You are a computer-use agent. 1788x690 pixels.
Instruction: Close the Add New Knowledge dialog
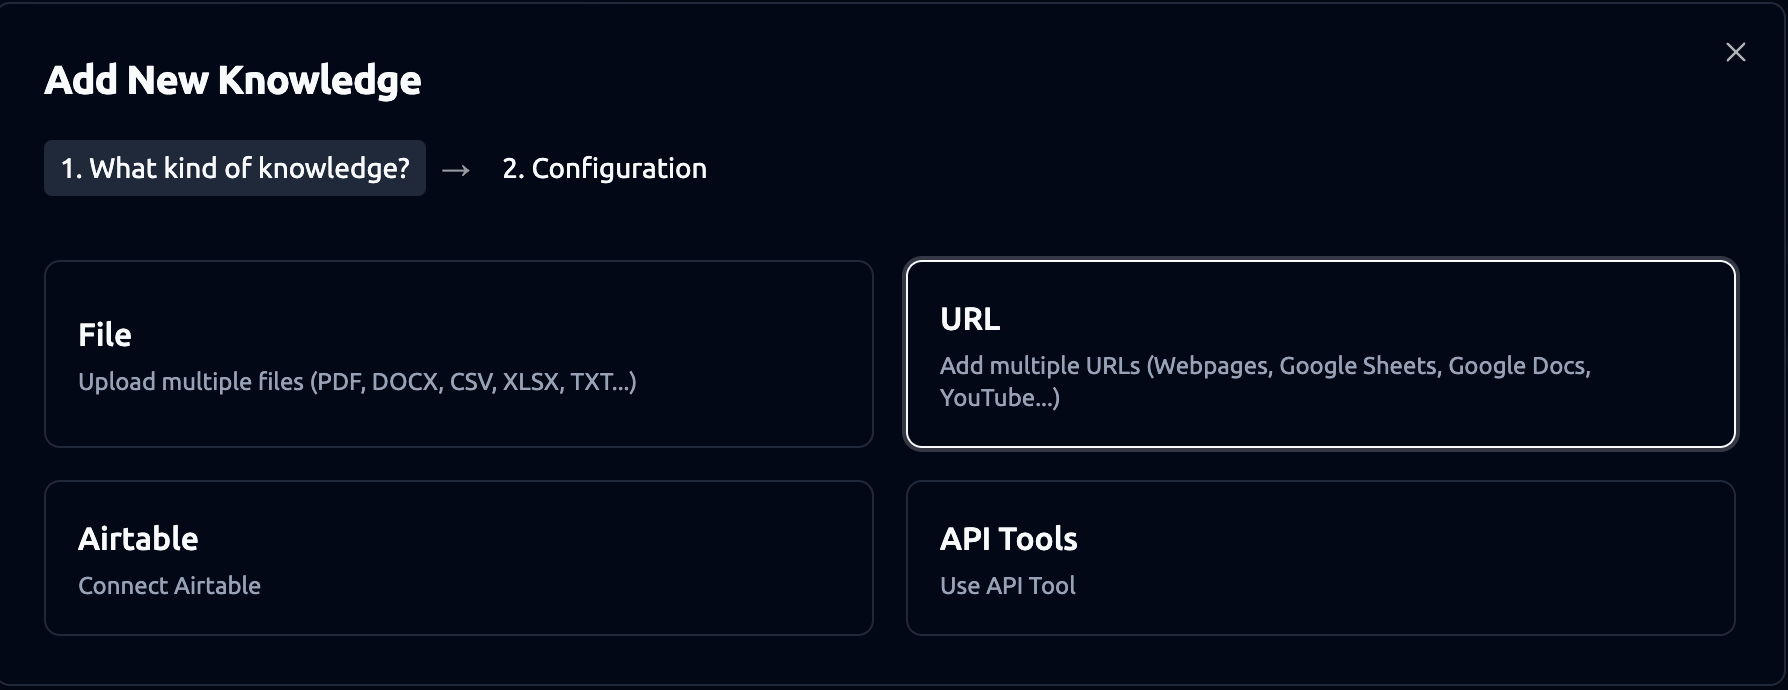(1735, 52)
